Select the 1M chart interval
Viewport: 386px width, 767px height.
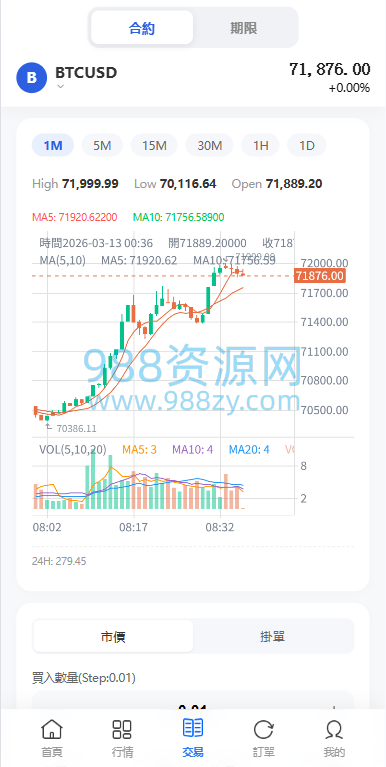[53, 145]
